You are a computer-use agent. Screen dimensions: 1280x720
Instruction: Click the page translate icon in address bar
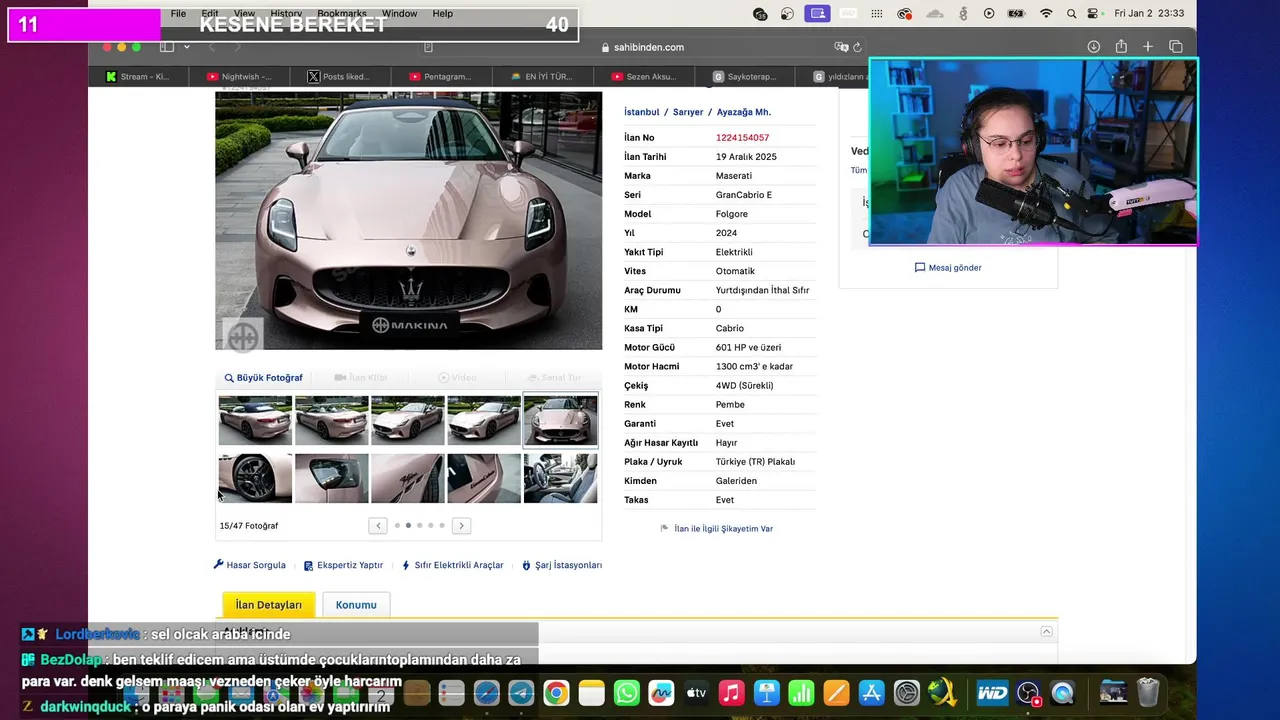[841, 47]
